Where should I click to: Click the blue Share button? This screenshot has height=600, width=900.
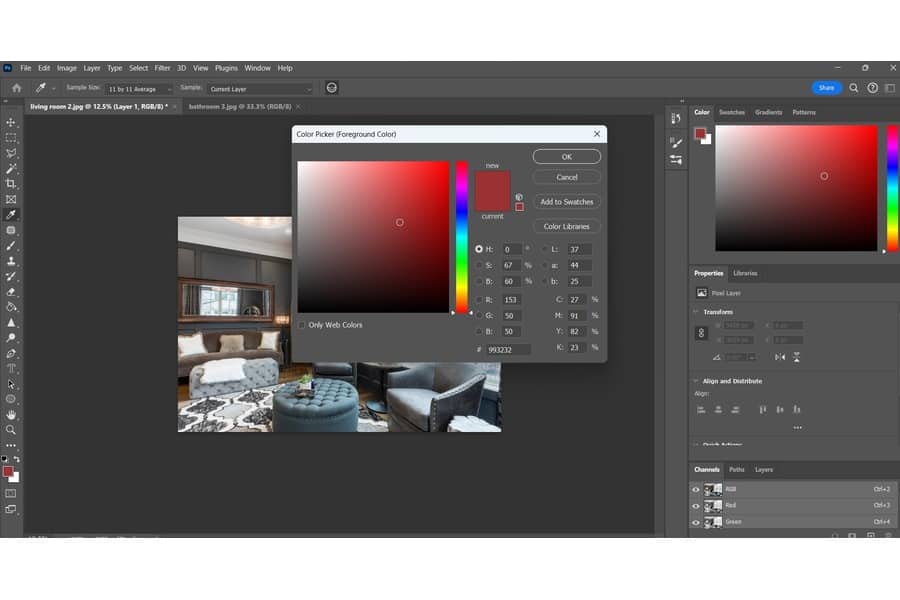pos(827,88)
